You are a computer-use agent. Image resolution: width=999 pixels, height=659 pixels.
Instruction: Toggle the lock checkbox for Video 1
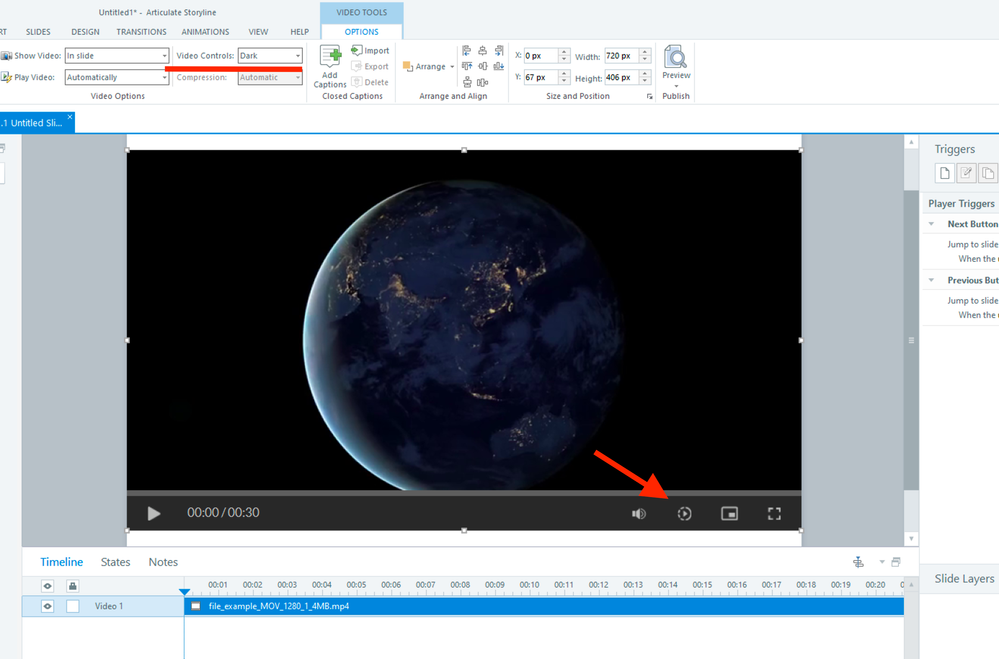[73, 606]
